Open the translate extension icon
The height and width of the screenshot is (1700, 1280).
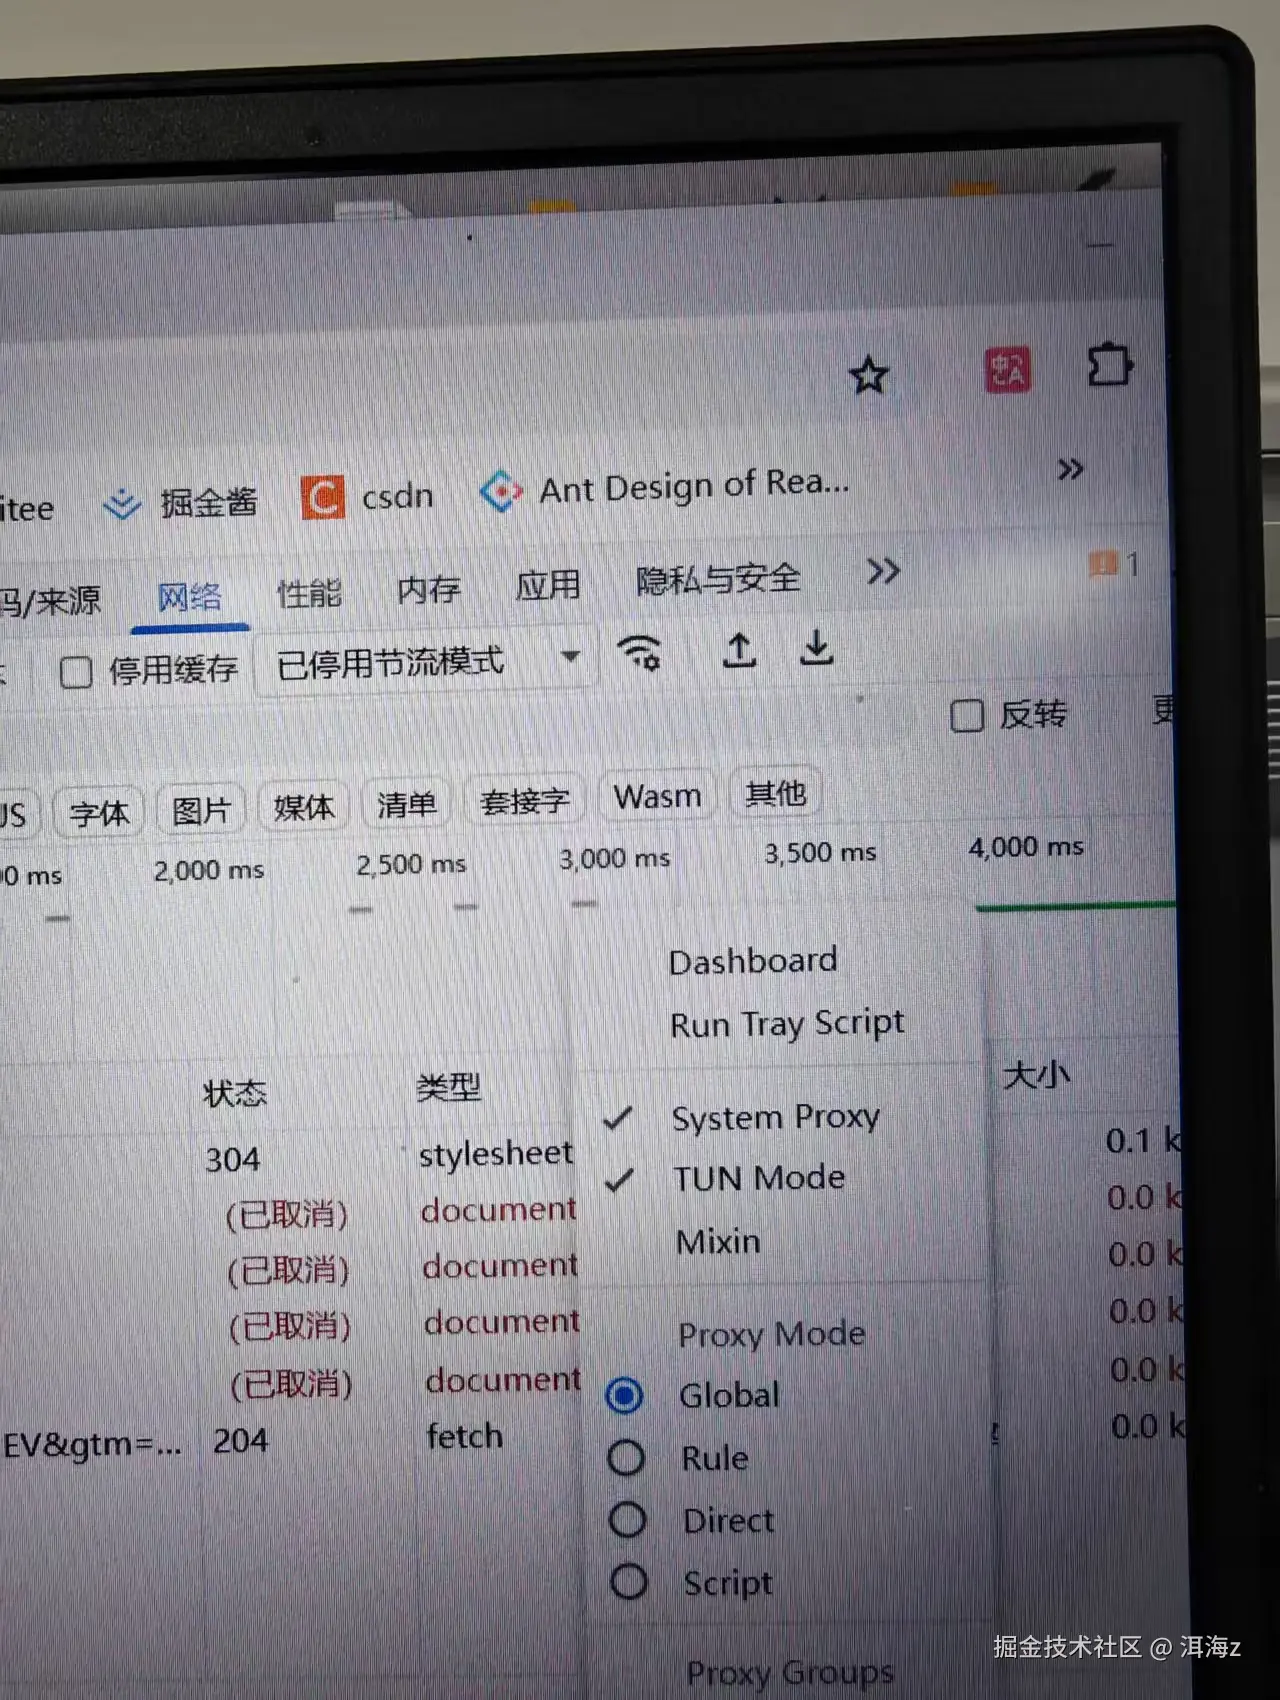click(1007, 371)
